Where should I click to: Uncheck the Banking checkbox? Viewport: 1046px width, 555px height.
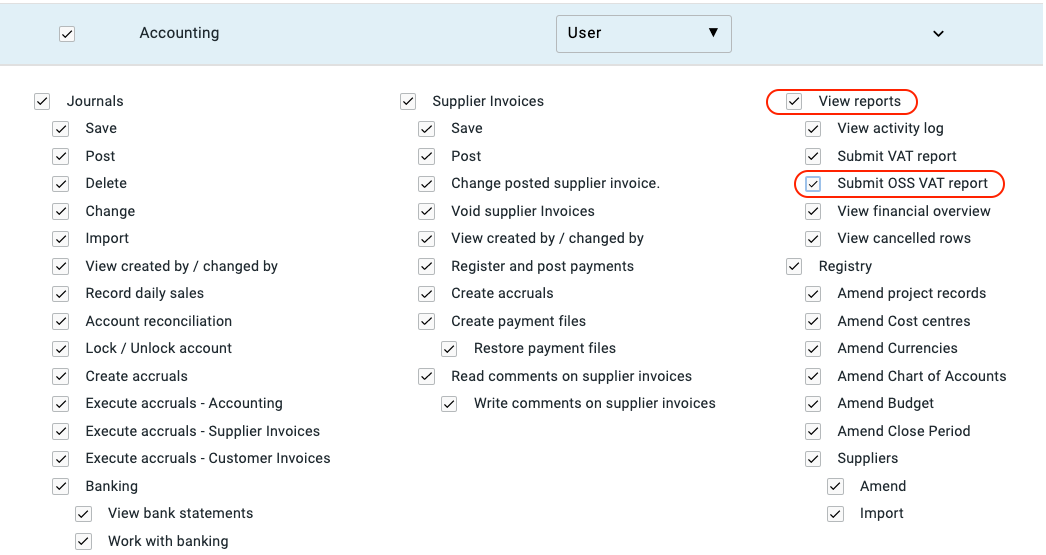pyautogui.click(x=61, y=486)
